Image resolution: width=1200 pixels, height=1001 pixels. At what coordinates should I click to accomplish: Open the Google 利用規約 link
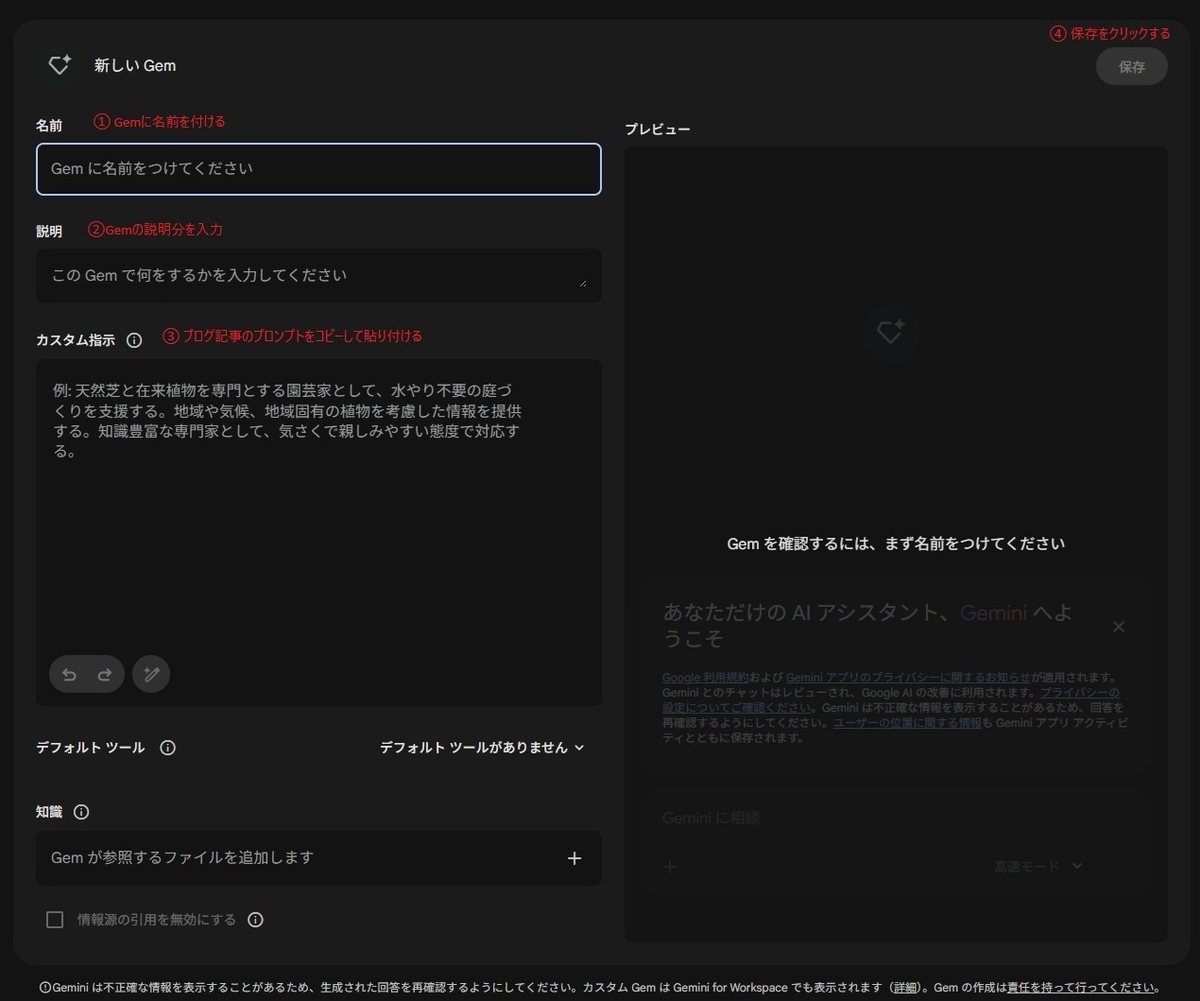pyautogui.click(x=705, y=677)
